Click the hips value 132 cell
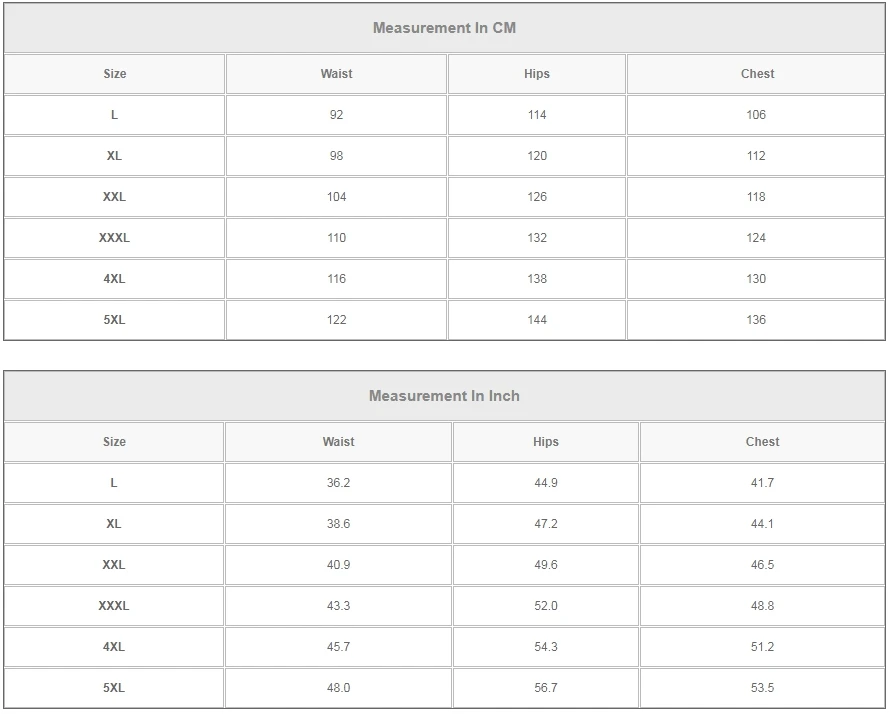This screenshot has height=714, width=890. point(537,238)
